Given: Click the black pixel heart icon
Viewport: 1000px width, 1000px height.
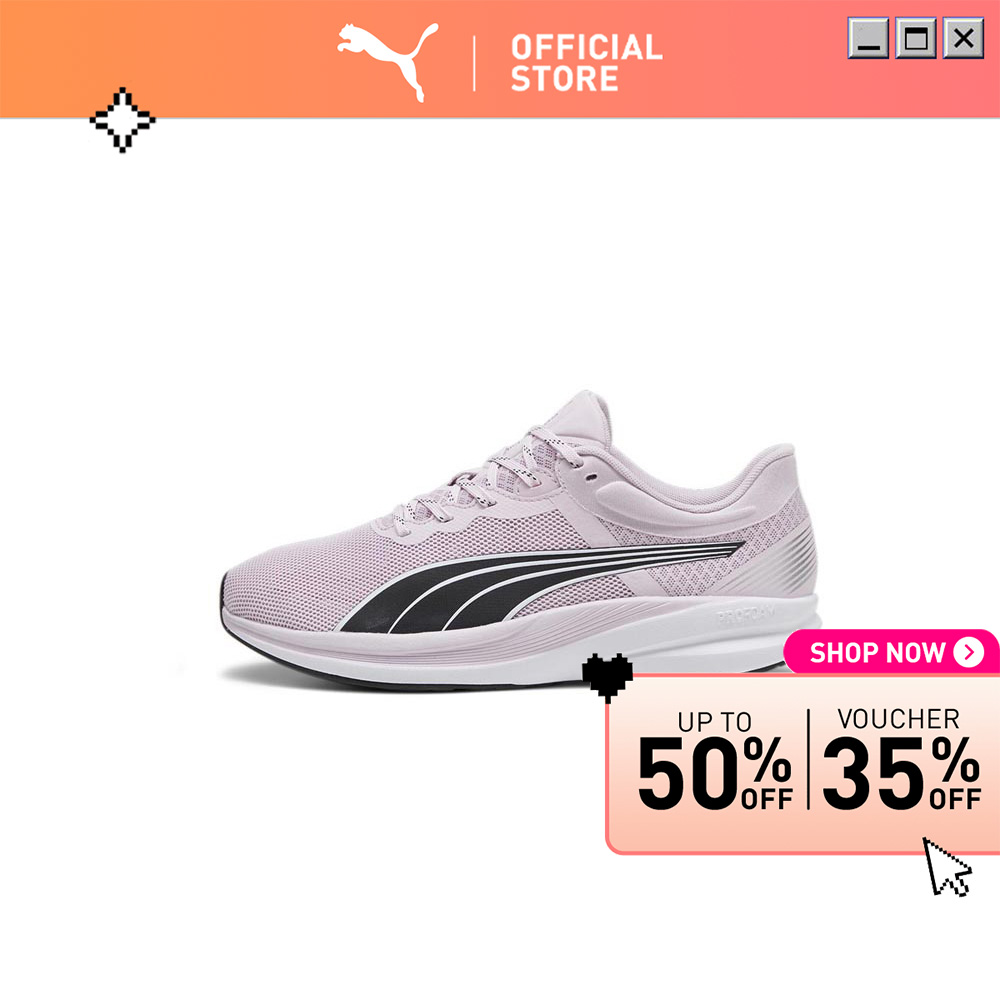Looking at the screenshot, I should coord(607,677).
